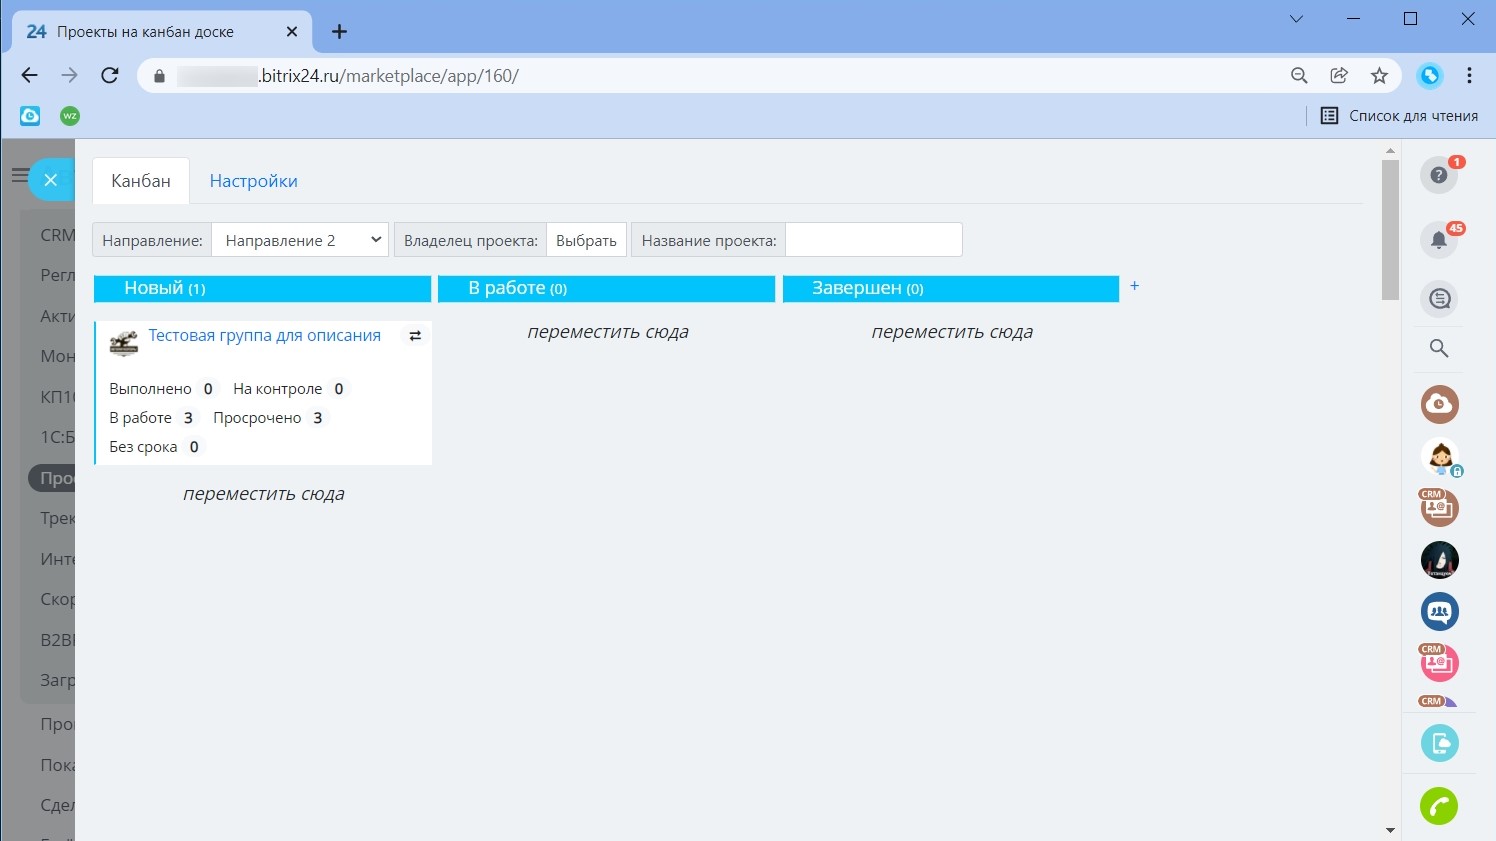Open notifications bell icon

(1439, 240)
